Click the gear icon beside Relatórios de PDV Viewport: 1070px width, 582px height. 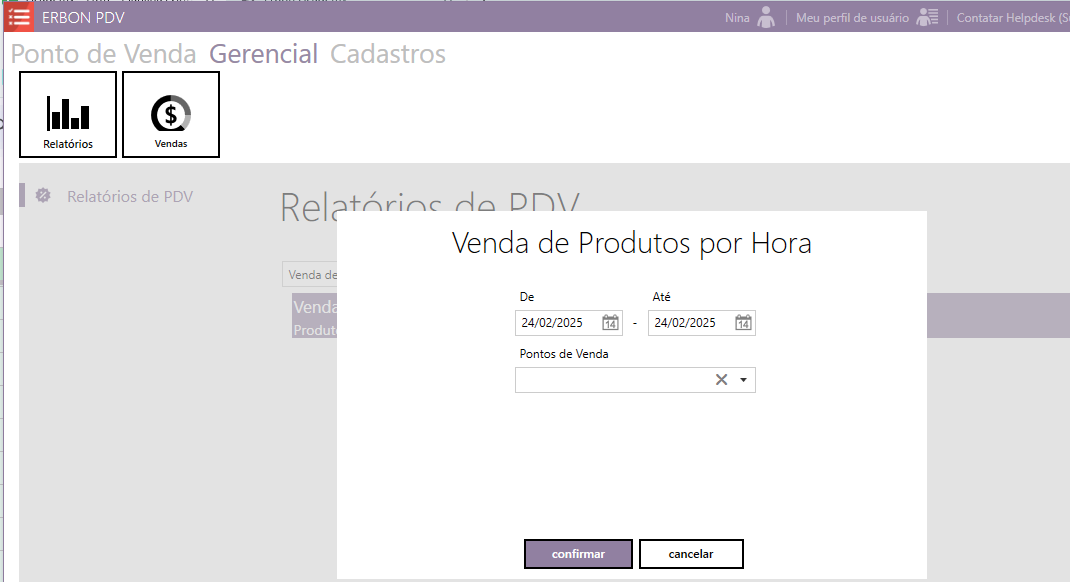tap(43, 196)
